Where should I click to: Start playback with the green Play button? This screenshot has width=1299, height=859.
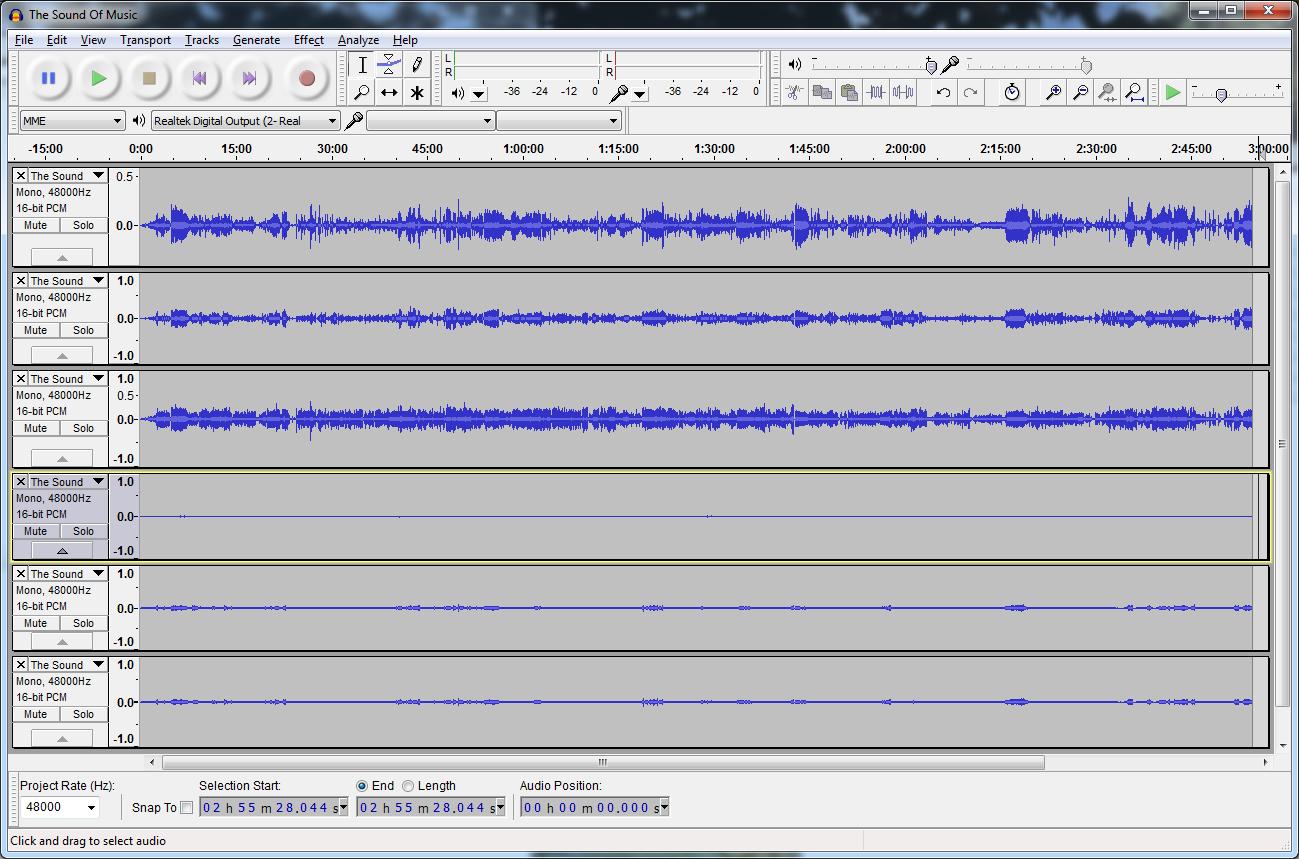98,78
